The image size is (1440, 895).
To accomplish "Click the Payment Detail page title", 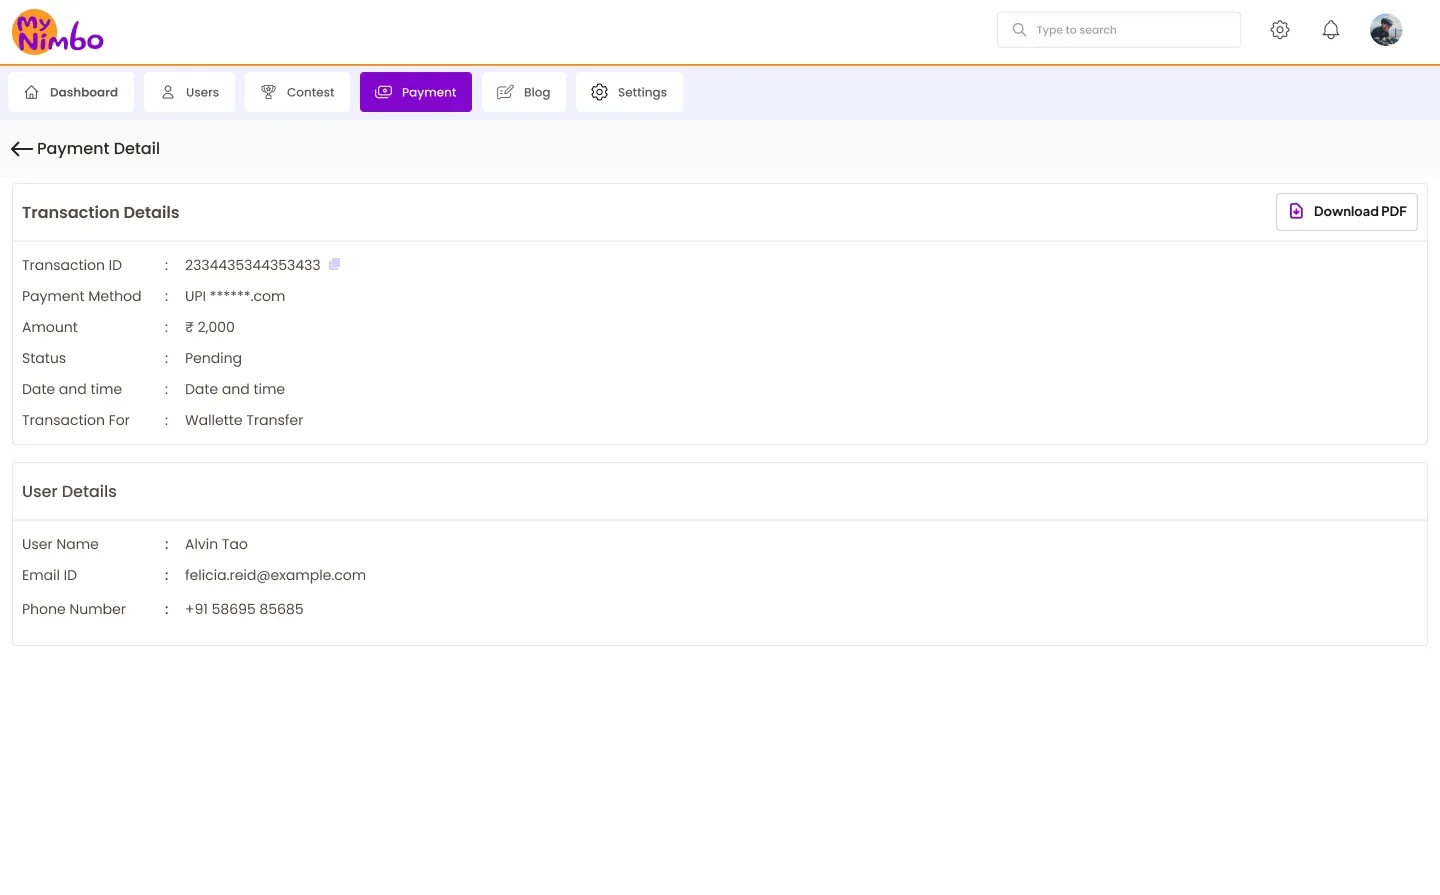I will (98, 148).
